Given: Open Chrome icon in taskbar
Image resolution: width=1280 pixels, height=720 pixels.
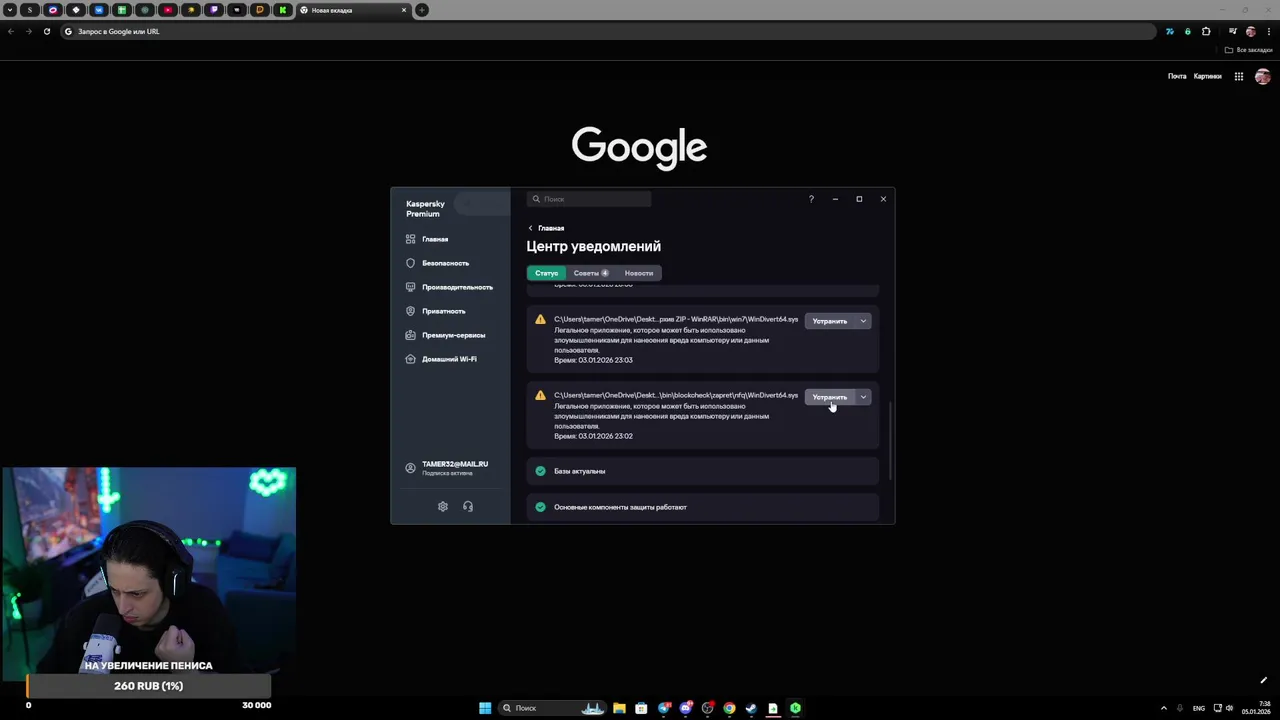Looking at the screenshot, I should 729,708.
